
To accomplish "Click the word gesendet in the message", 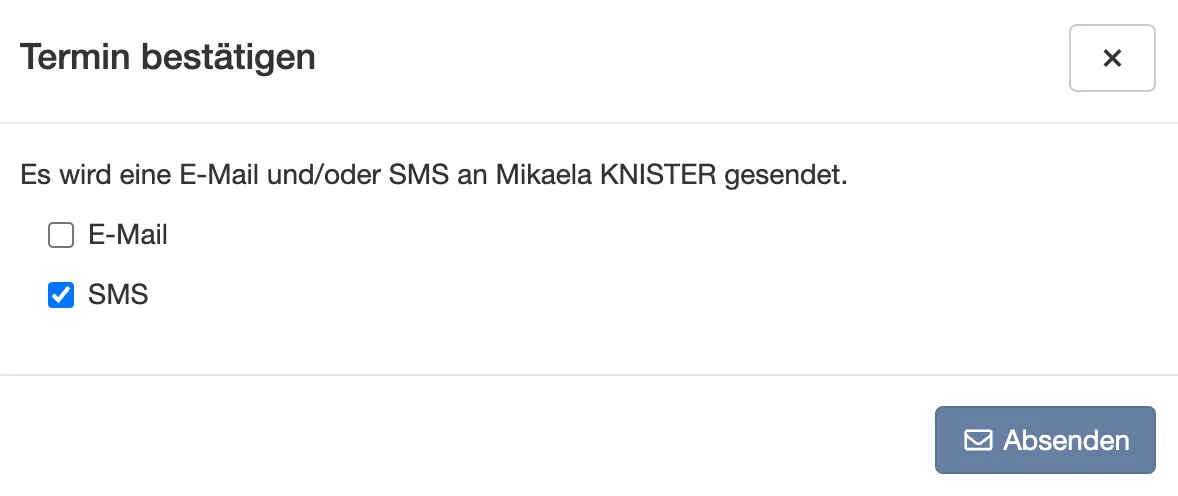I will click(784, 177).
